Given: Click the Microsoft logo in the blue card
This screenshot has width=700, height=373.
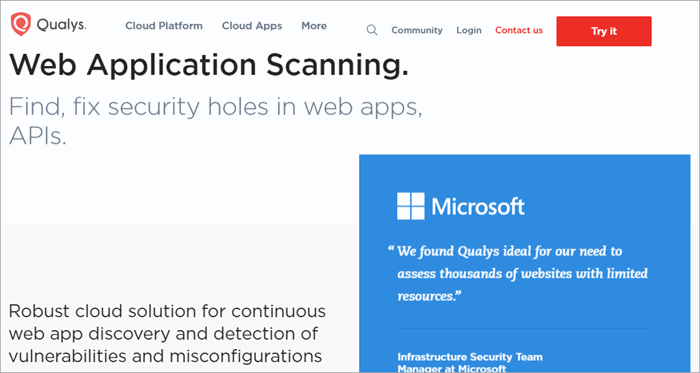Looking at the screenshot, I should pyautogui.click(x=461, y=206).
